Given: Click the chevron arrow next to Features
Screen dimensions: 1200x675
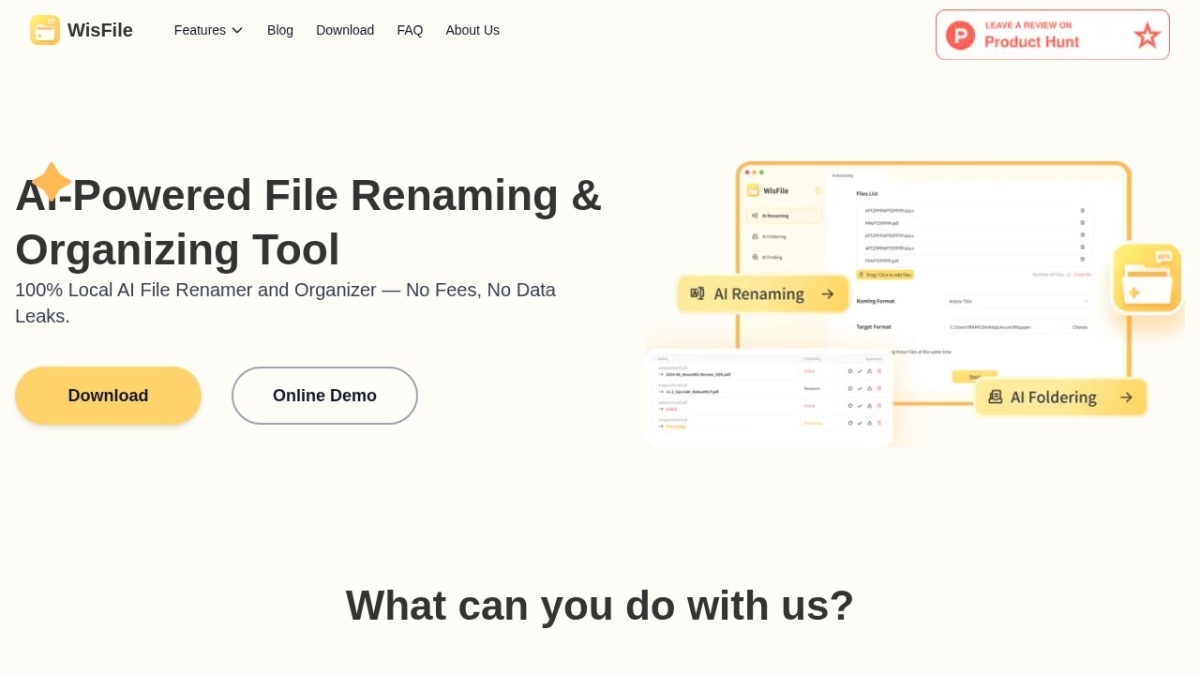Looking at the screenshot, I should [x=237, y=30].
